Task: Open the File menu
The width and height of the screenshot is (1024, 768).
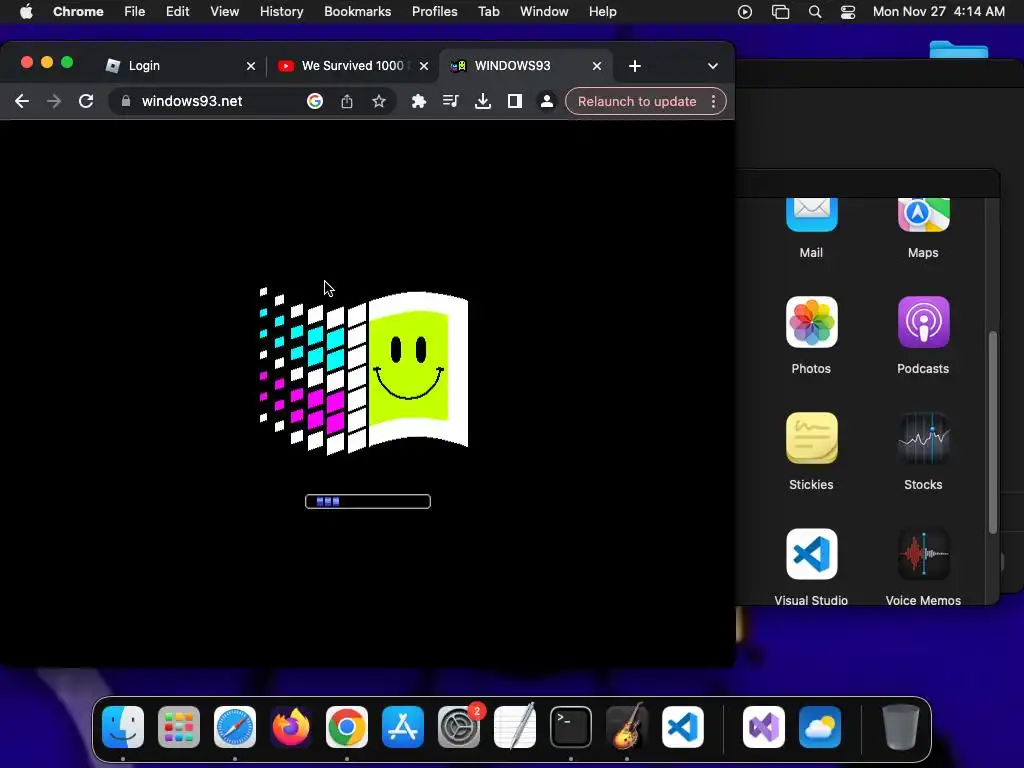Action: 135,11
